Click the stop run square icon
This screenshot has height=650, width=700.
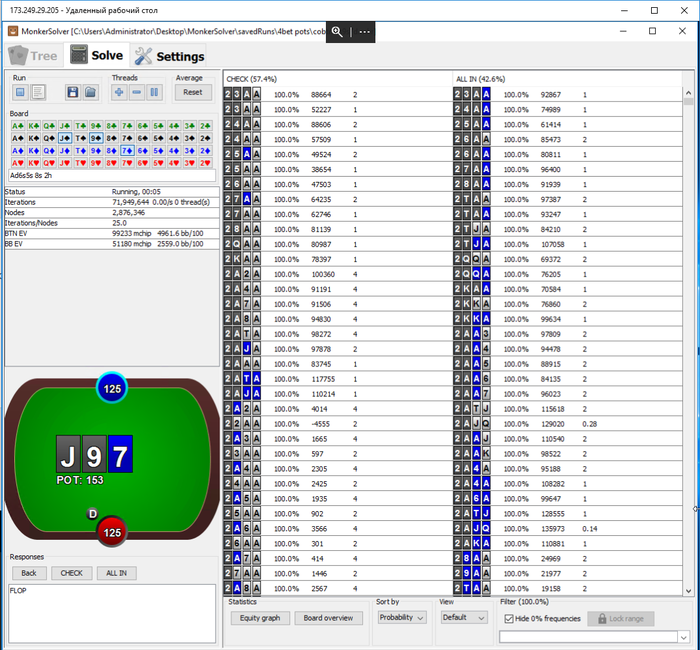[x=20, y=92]
